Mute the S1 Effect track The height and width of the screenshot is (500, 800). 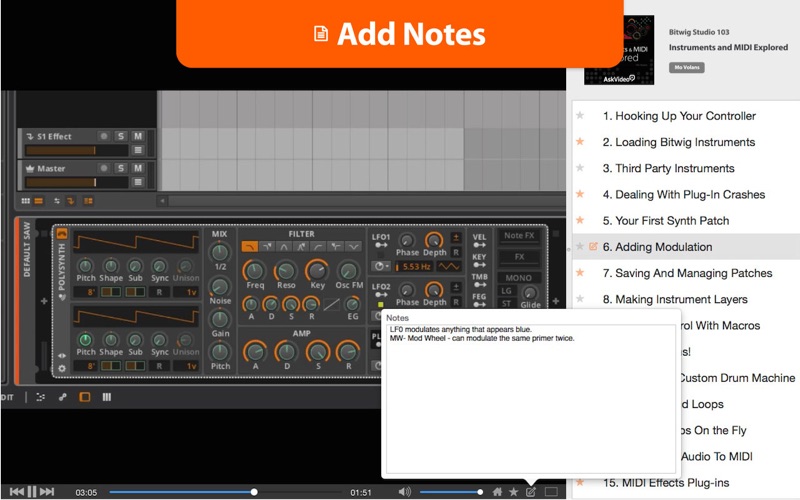[138, 136]
